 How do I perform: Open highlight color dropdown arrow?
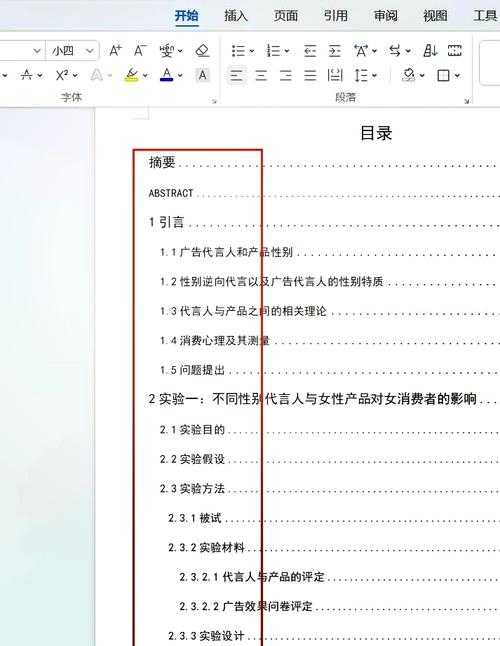tap(145, 75)
